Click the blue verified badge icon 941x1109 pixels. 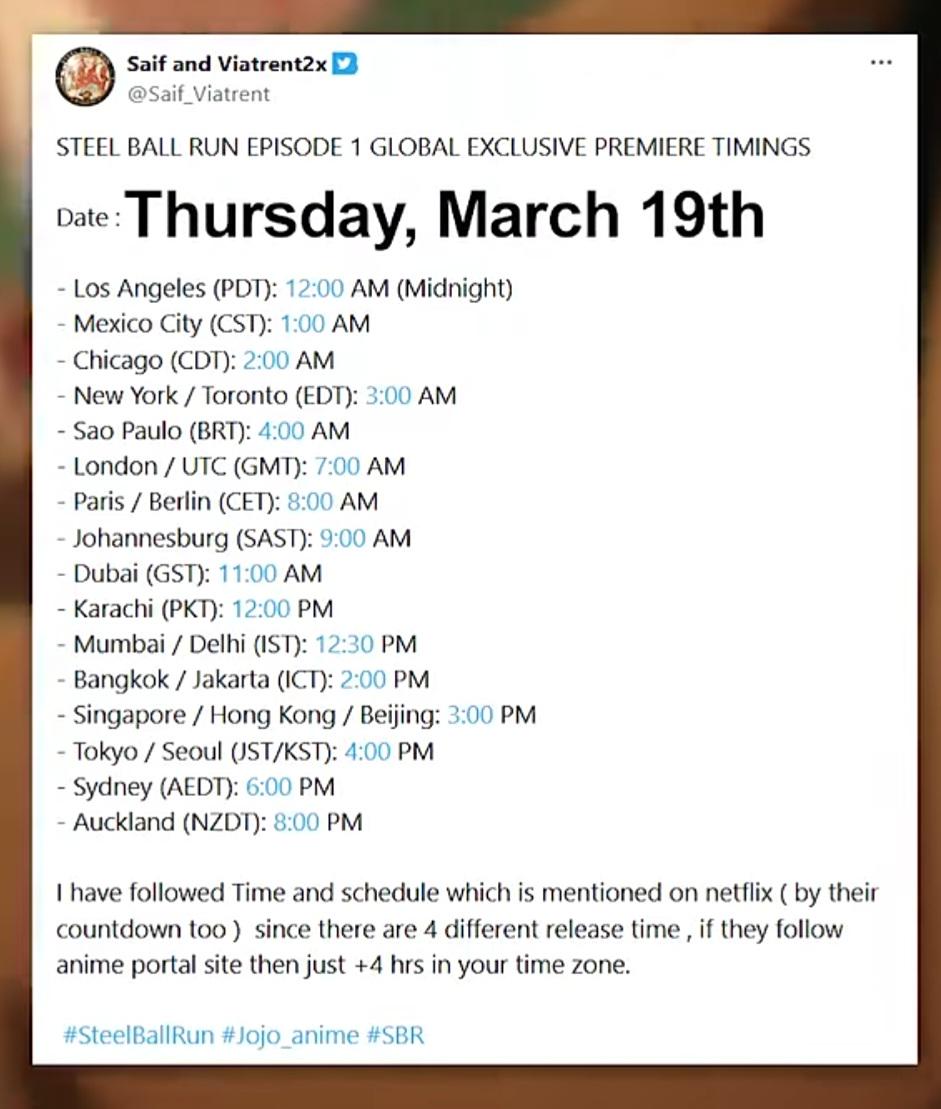click(x=346, y=64)
